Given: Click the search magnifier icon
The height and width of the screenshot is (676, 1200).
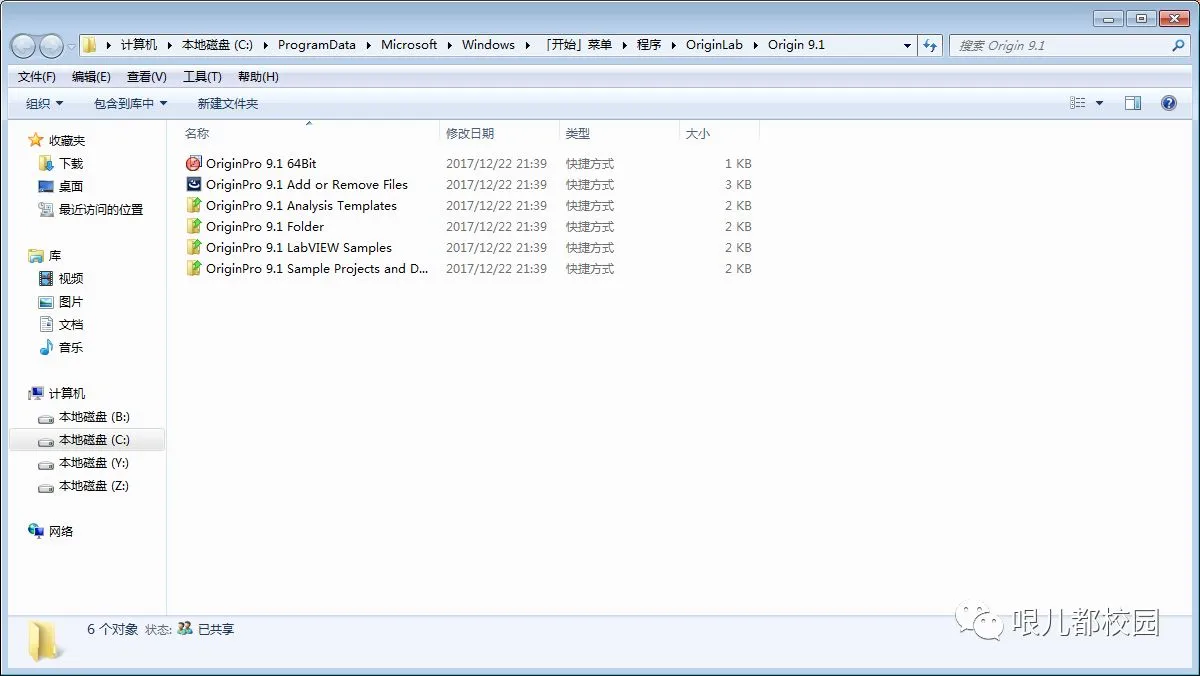Looking at the screenshot, I should [1178, 45].
